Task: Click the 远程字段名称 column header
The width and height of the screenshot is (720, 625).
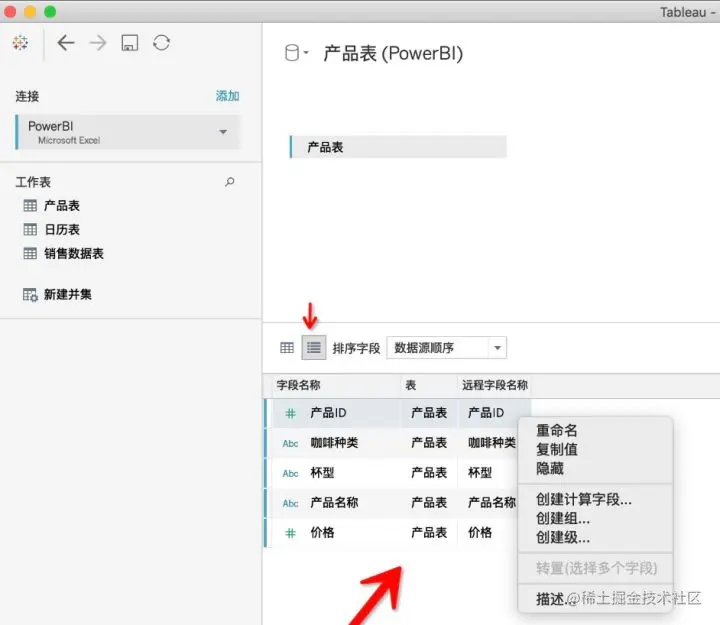Action: click(495, 385)
